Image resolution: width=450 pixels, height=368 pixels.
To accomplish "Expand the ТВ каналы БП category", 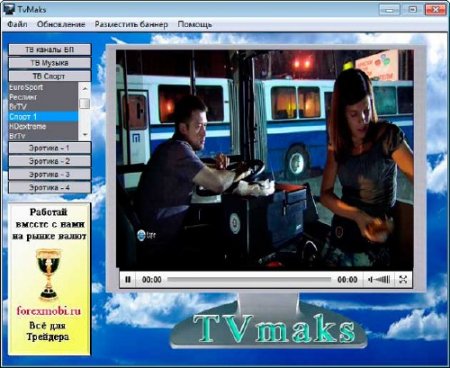I will pos(49,50).
